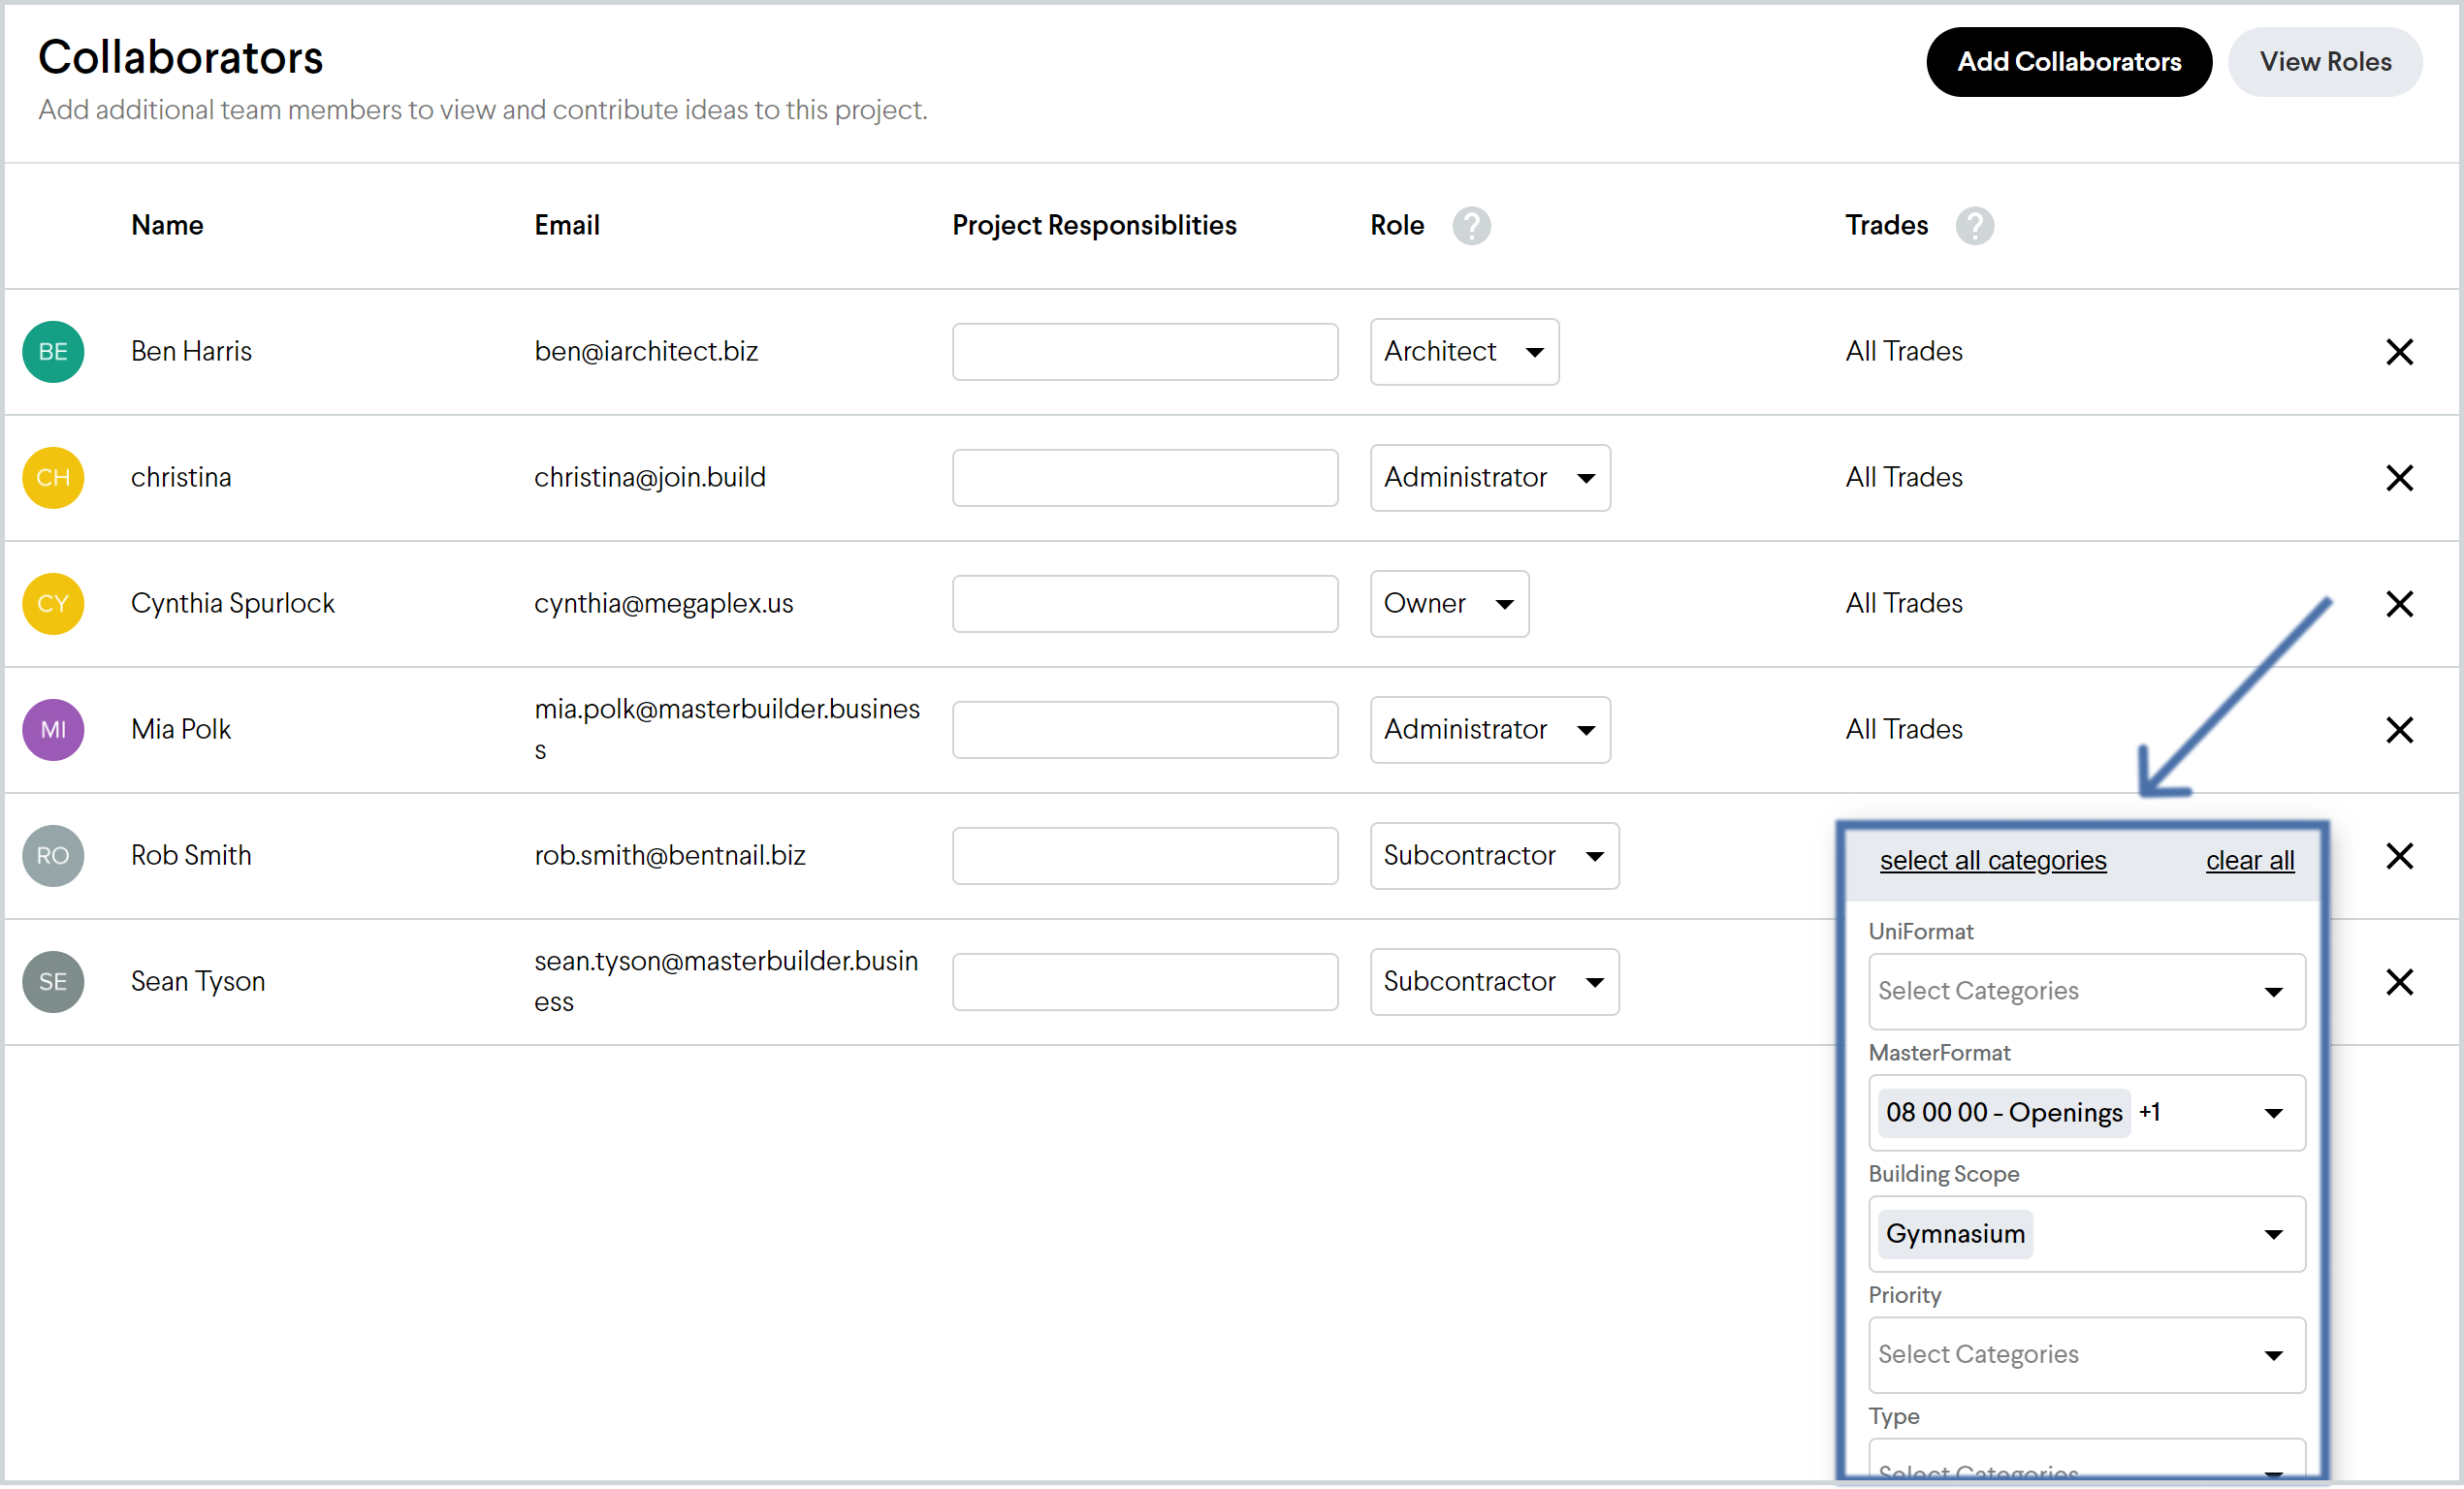Expand the Building Scope dropdown
Screen dimensions: 2464x1489
click(2087, 1234)
